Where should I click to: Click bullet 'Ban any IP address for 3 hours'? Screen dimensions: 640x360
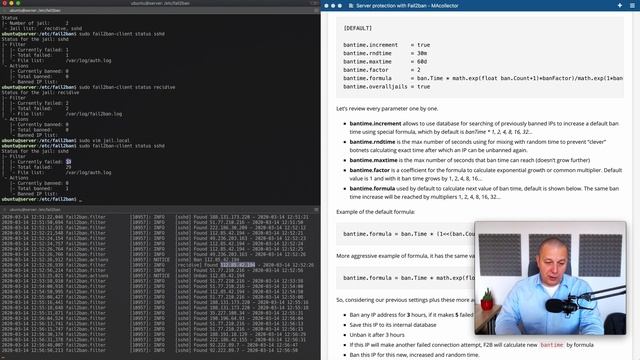(412, 315)
